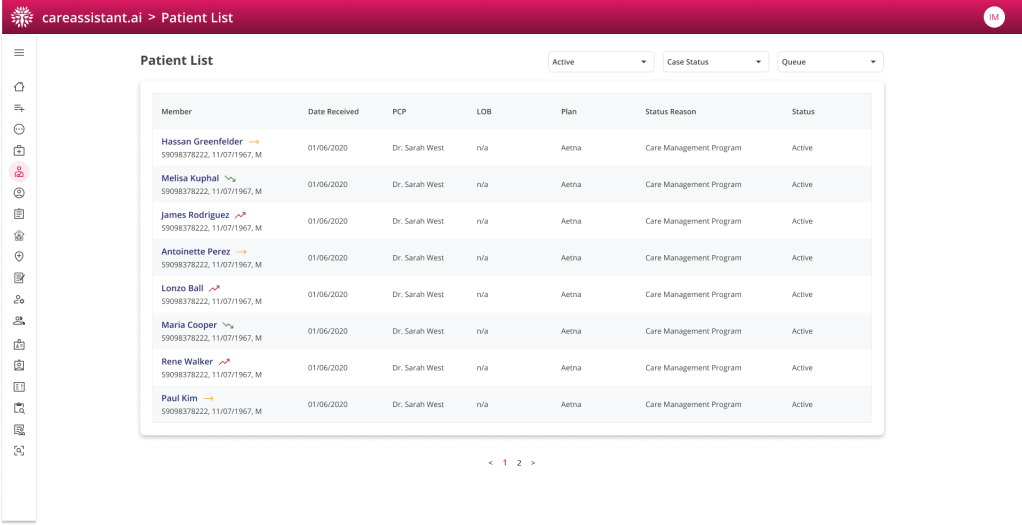Go to page 2 of patient list
This screenshot has height=525, width=1022.
point(519,463)
